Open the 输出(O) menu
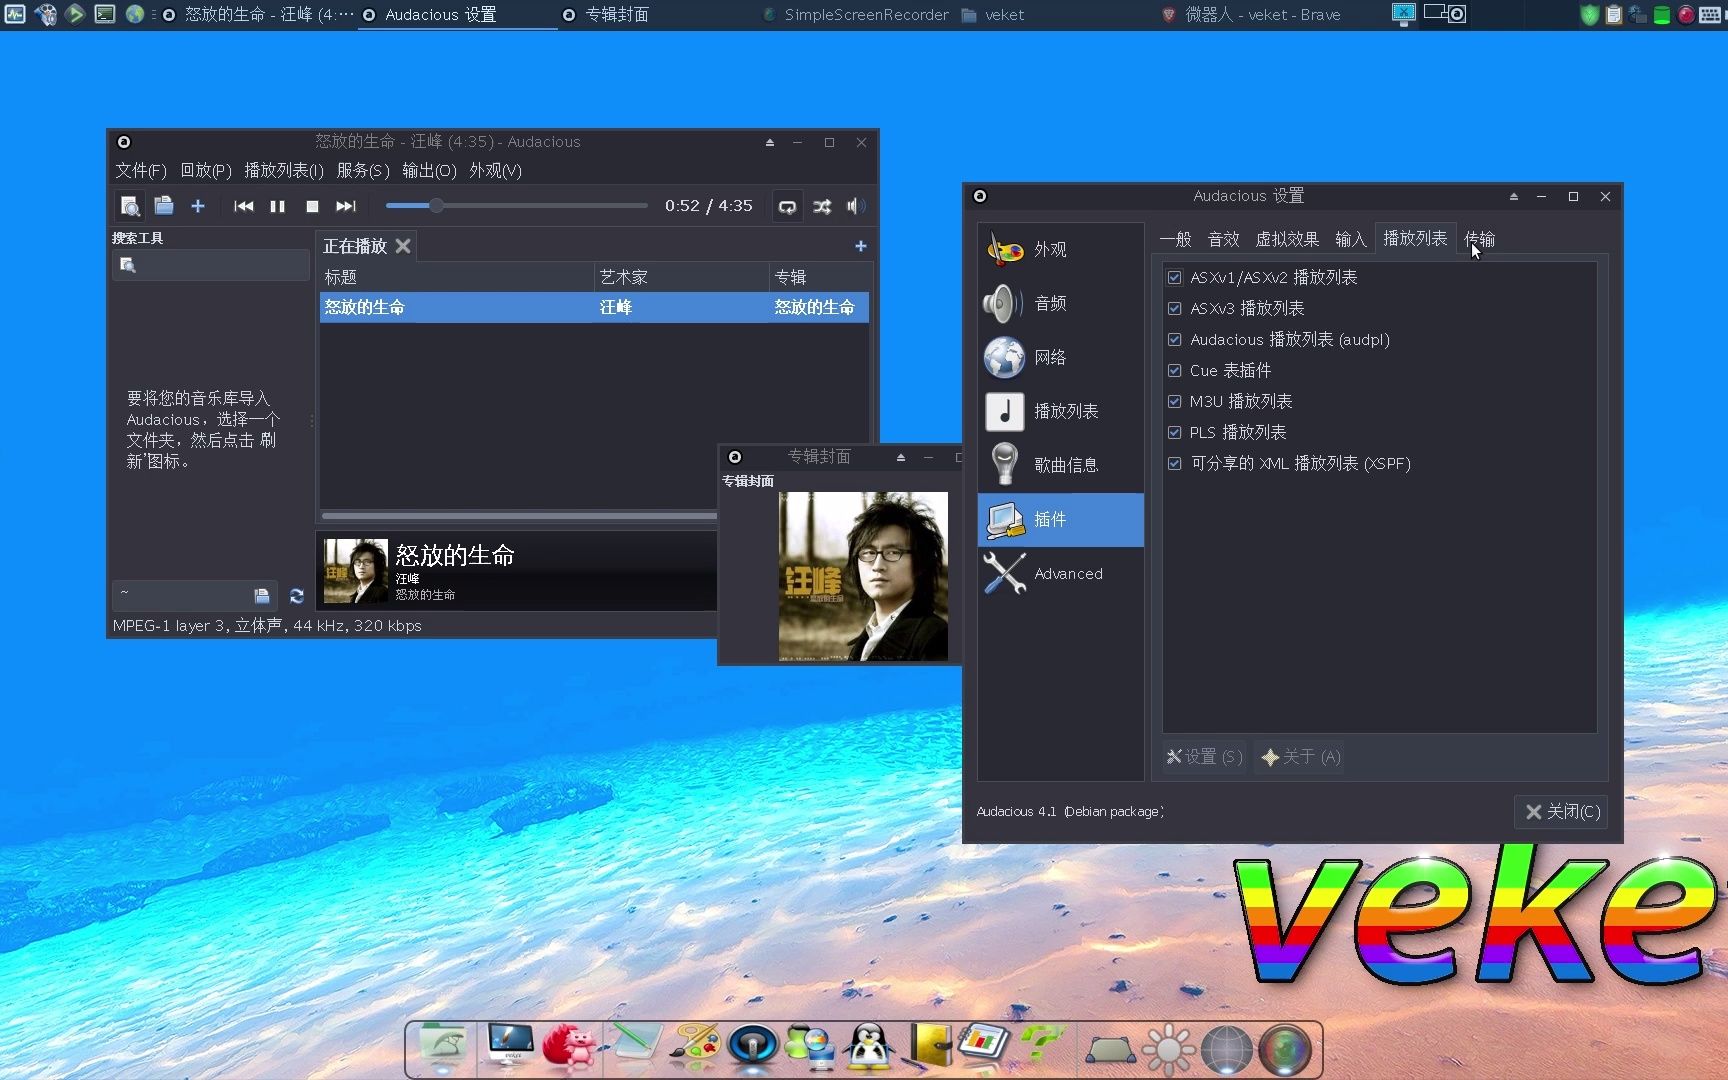 [429, 170]
